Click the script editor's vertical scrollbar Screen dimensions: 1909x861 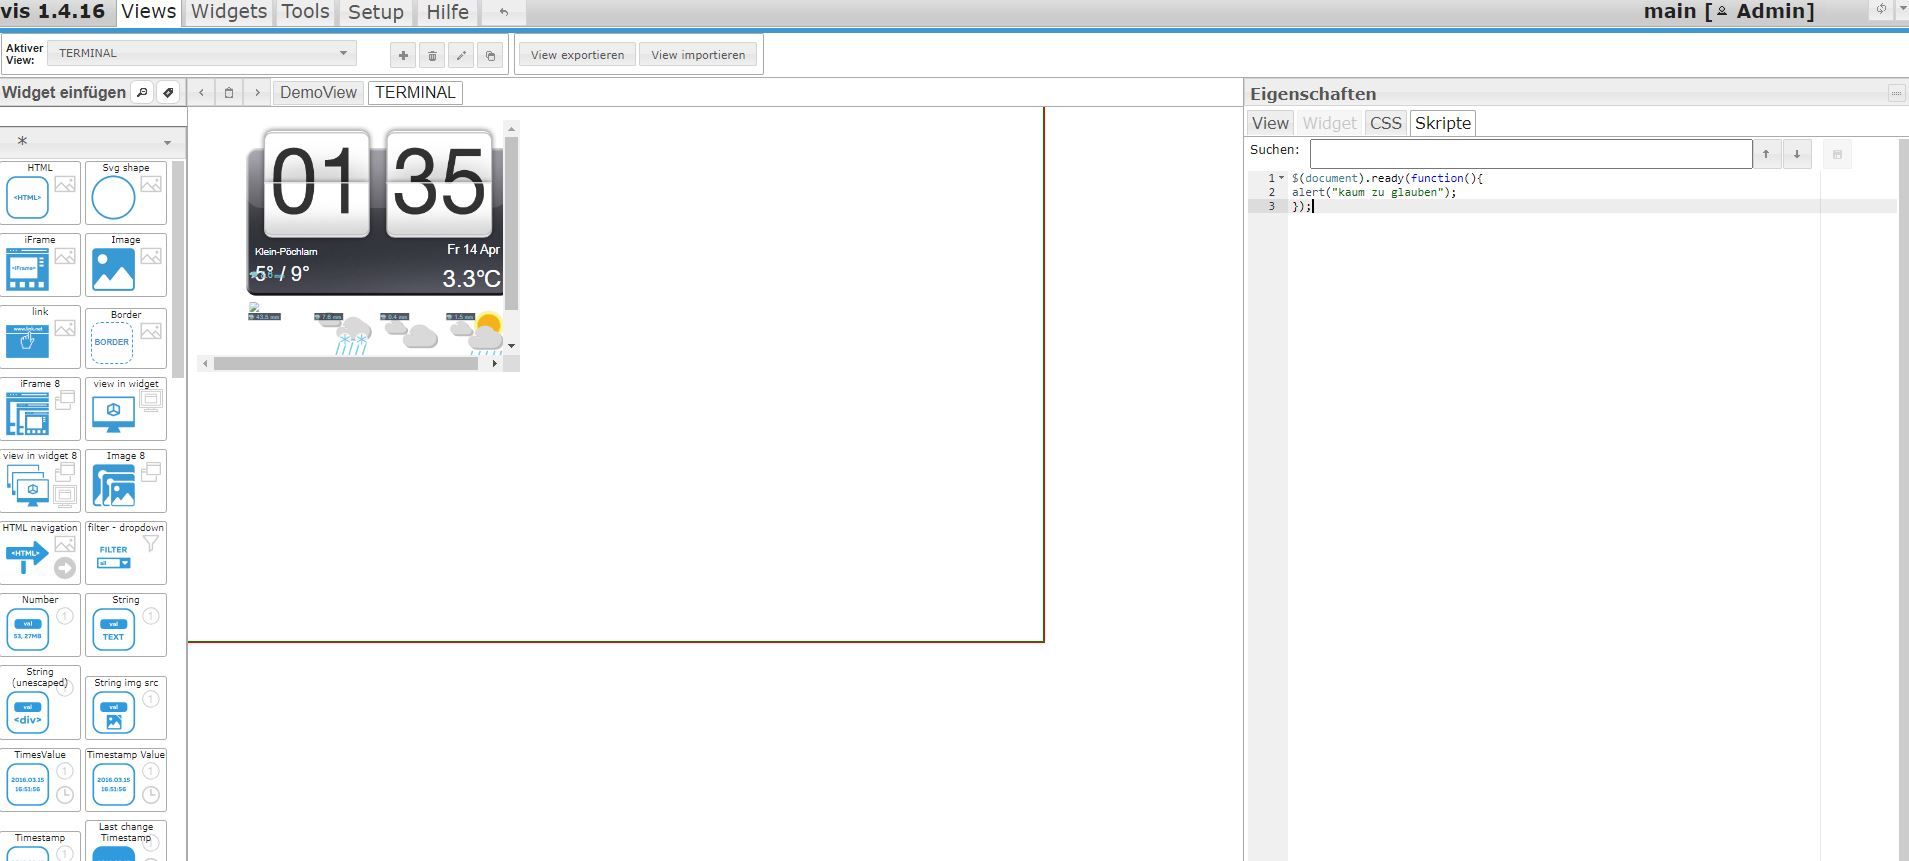1903,500
